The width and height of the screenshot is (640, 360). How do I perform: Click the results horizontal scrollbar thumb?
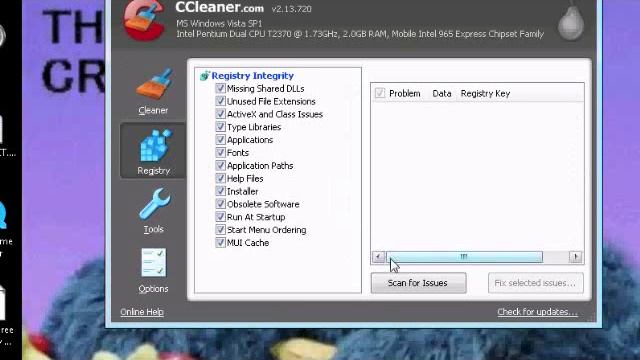click(464, 257)
